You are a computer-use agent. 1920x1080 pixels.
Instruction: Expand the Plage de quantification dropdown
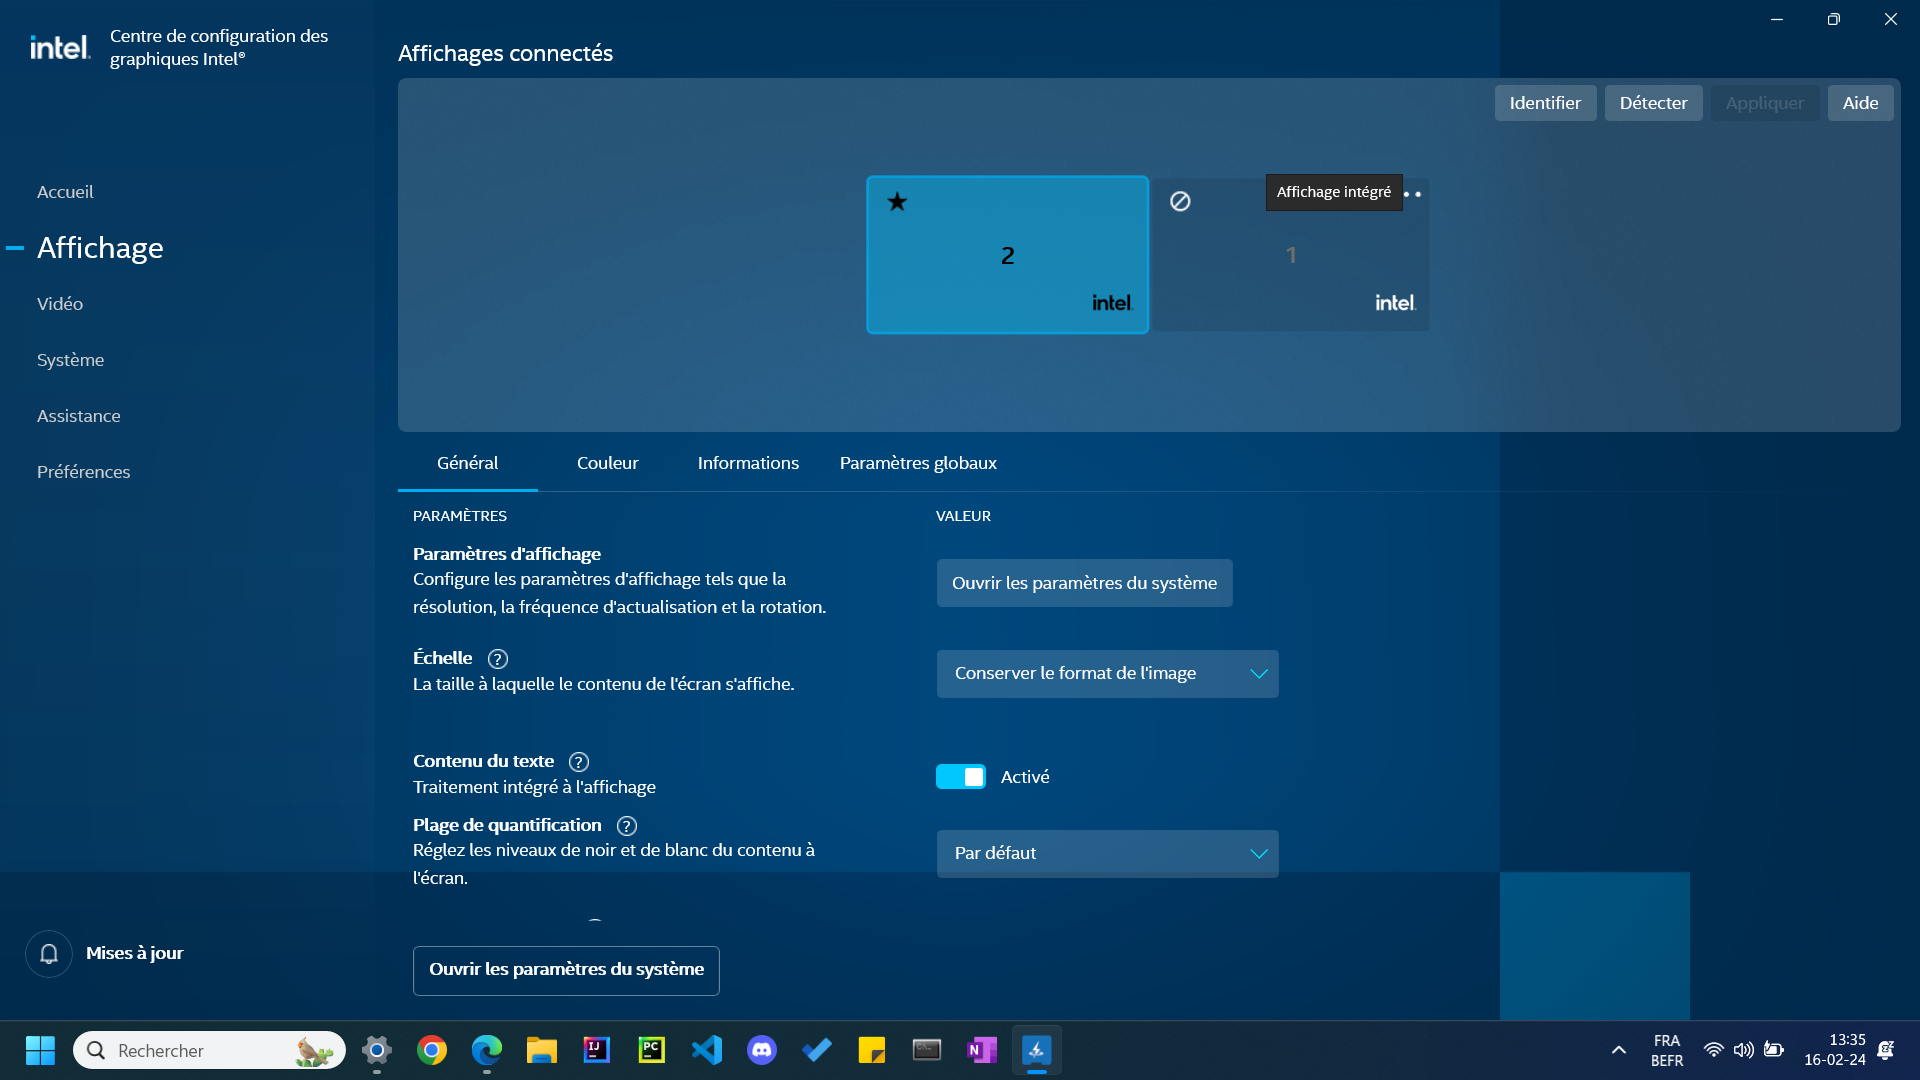tap(1107, 854)
